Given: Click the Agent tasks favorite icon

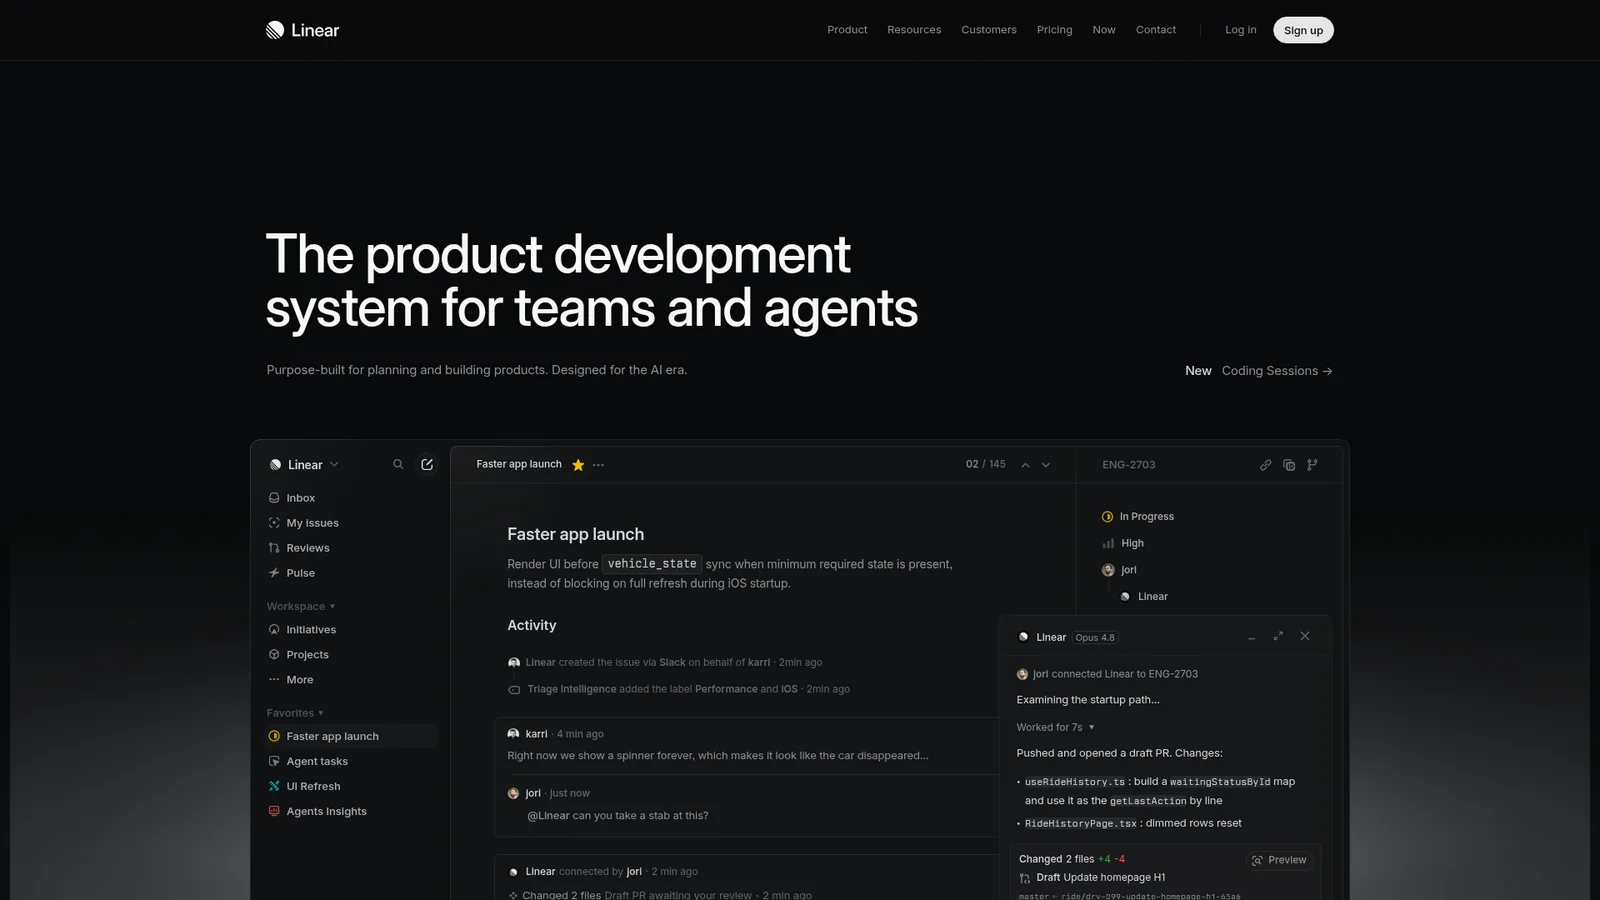Looking at the screenshot, I should (274, 762).
